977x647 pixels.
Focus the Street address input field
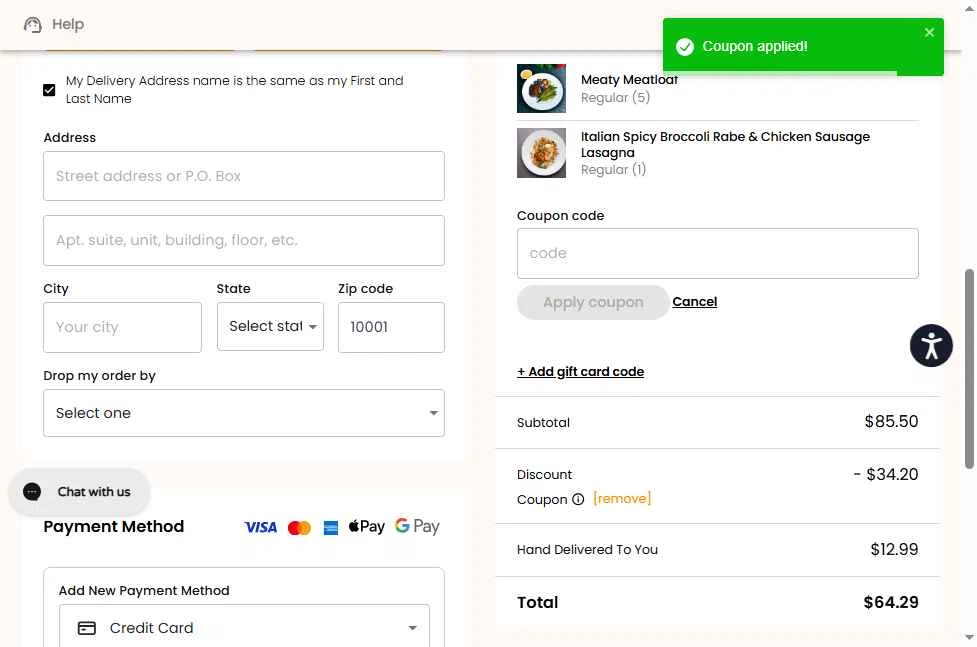(244, 176)
